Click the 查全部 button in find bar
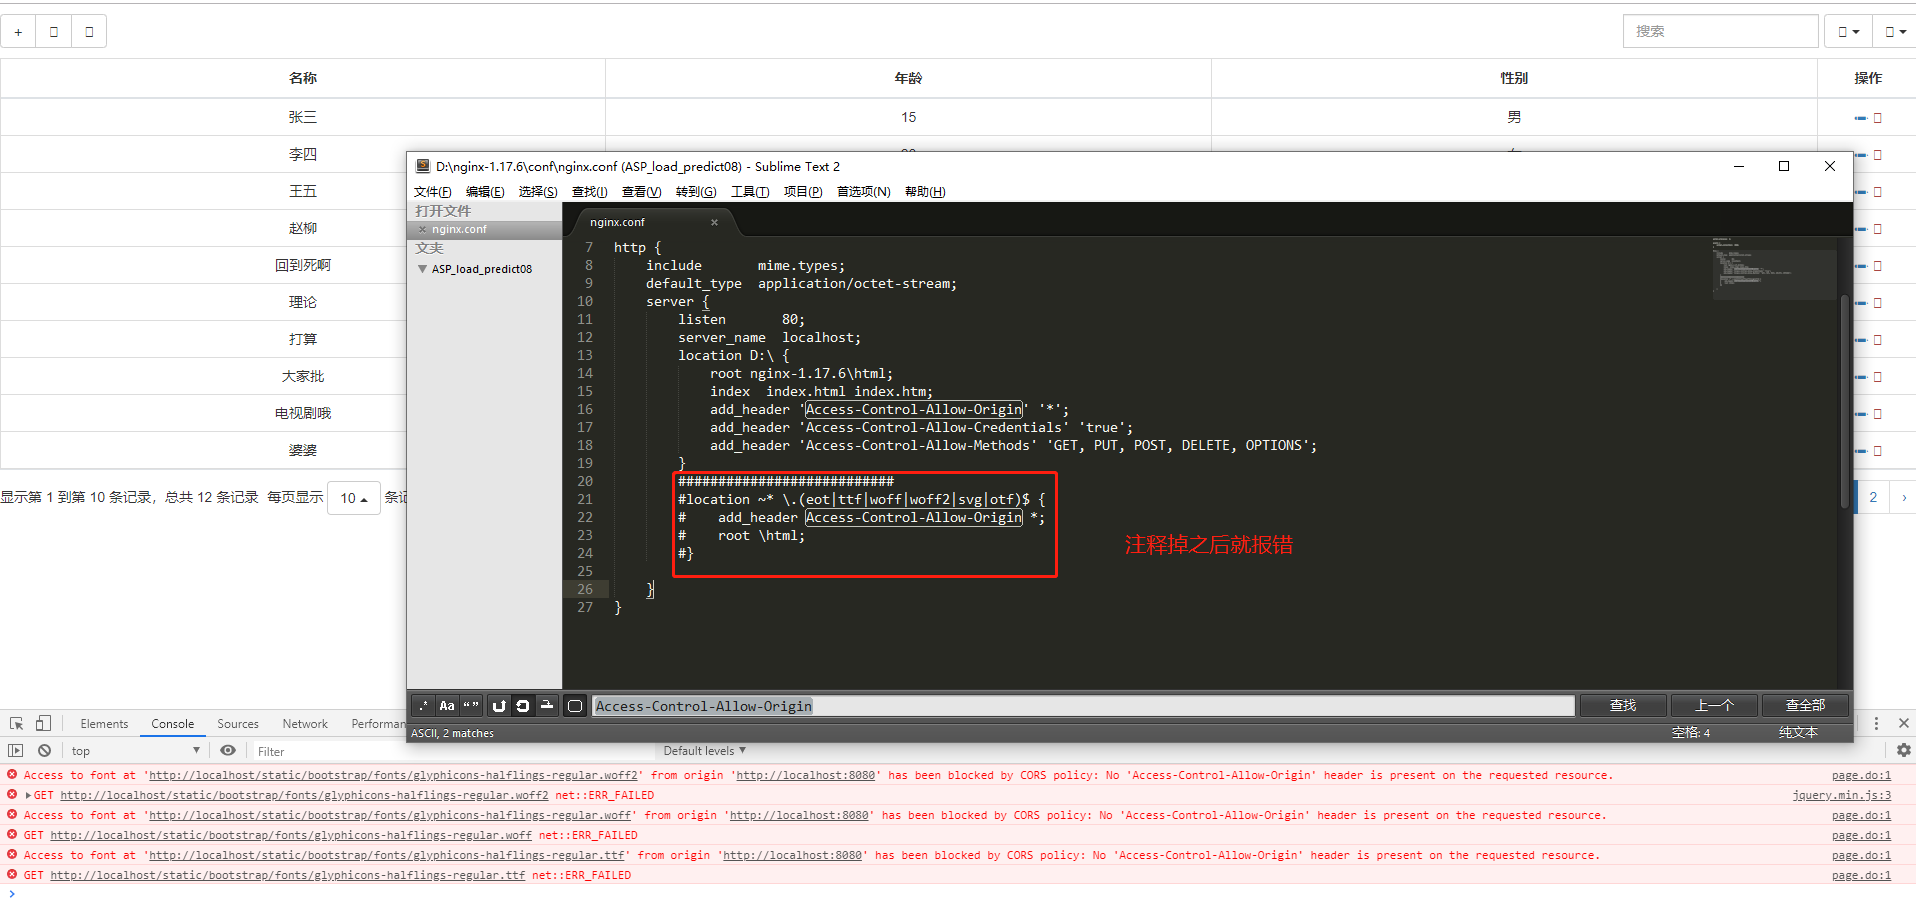Image resolution: width=1916 pixels, height=909 pixels. (x=1804, y=705)
